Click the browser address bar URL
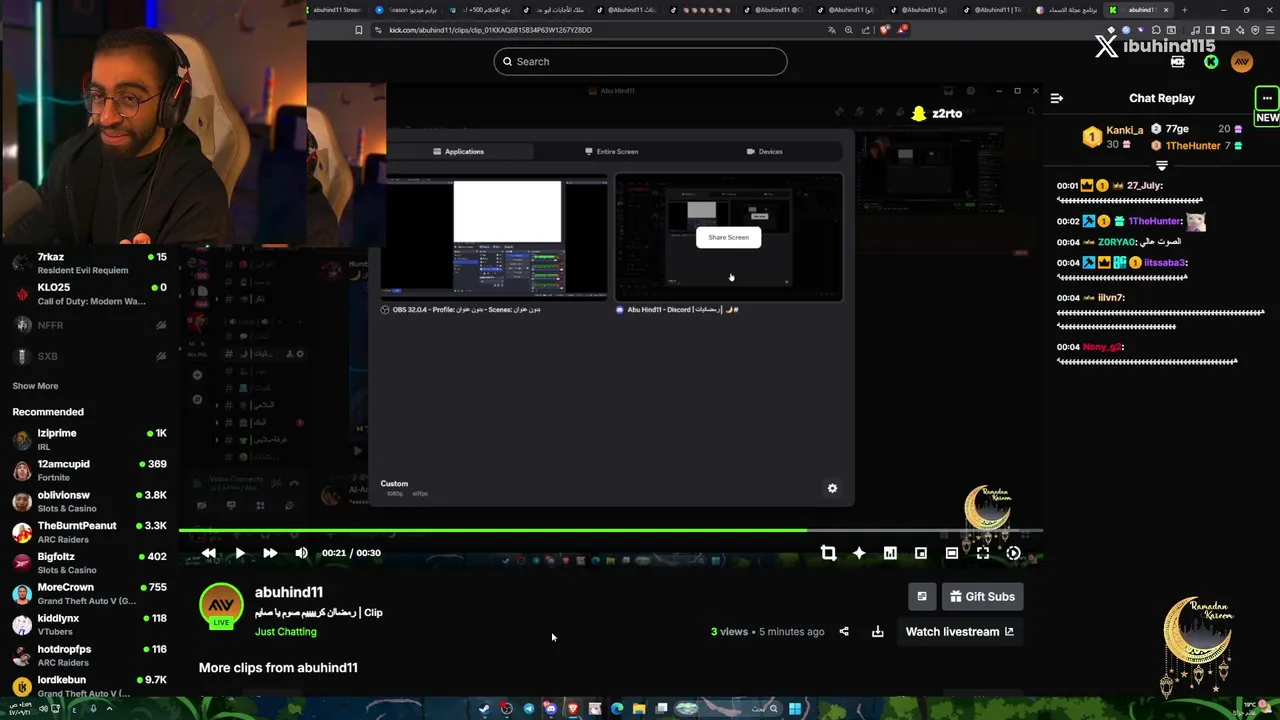Screen dimensions: 1280x720 [490, 30]
